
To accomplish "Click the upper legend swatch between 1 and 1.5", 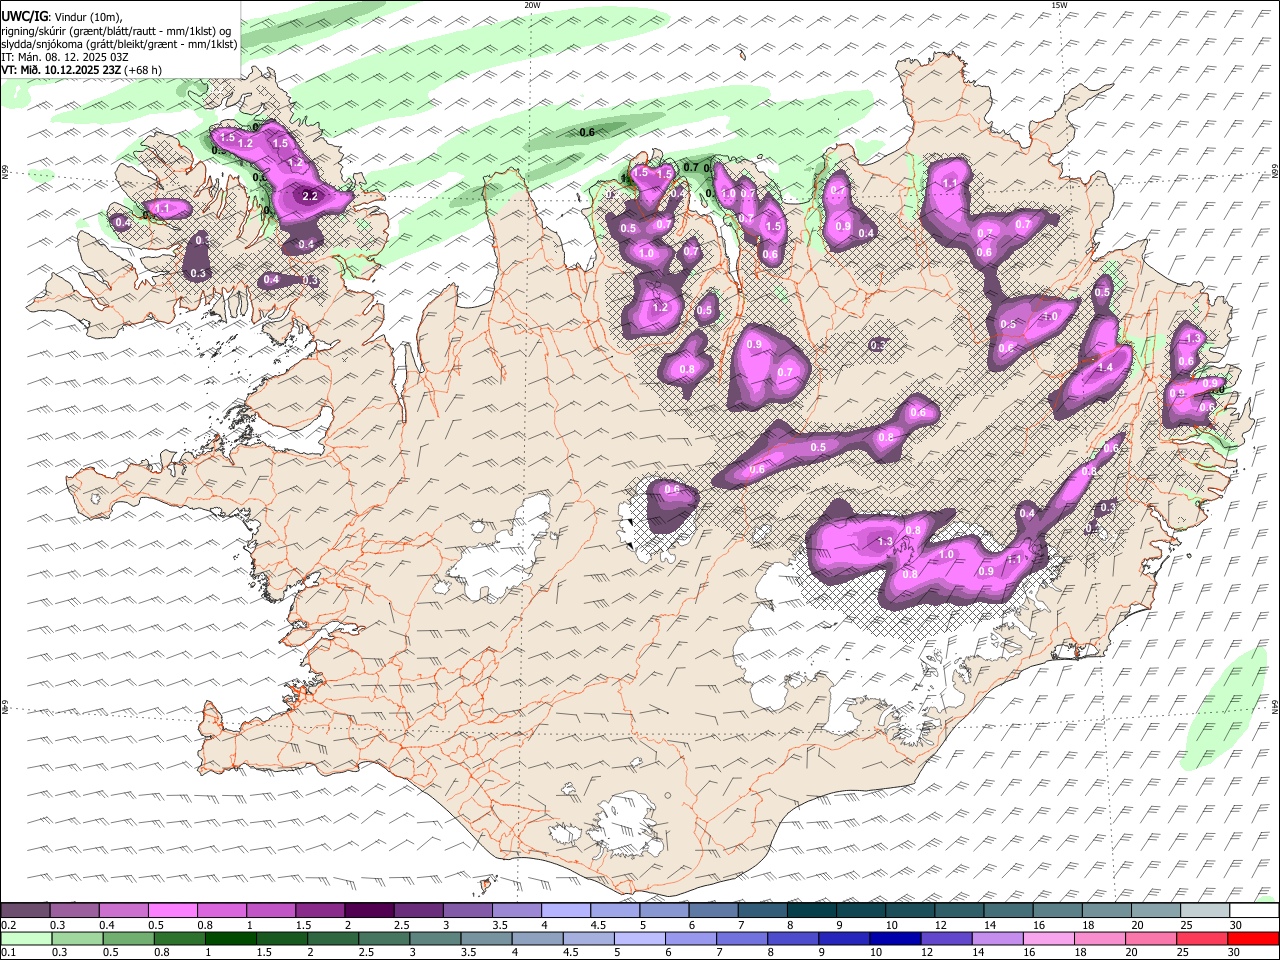I will pos(270,910).
